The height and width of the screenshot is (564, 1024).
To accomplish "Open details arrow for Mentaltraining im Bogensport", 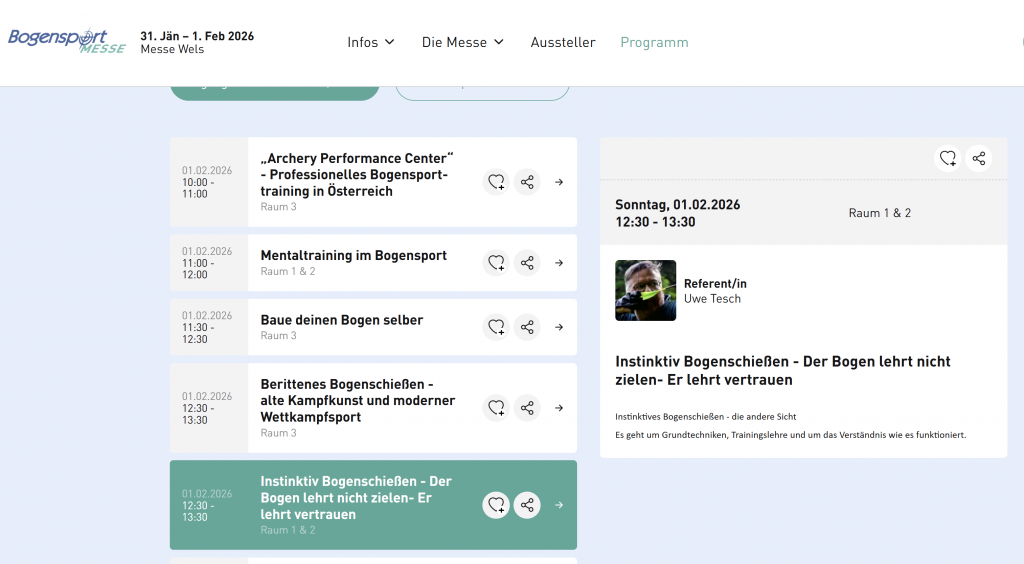I will 559,263.
